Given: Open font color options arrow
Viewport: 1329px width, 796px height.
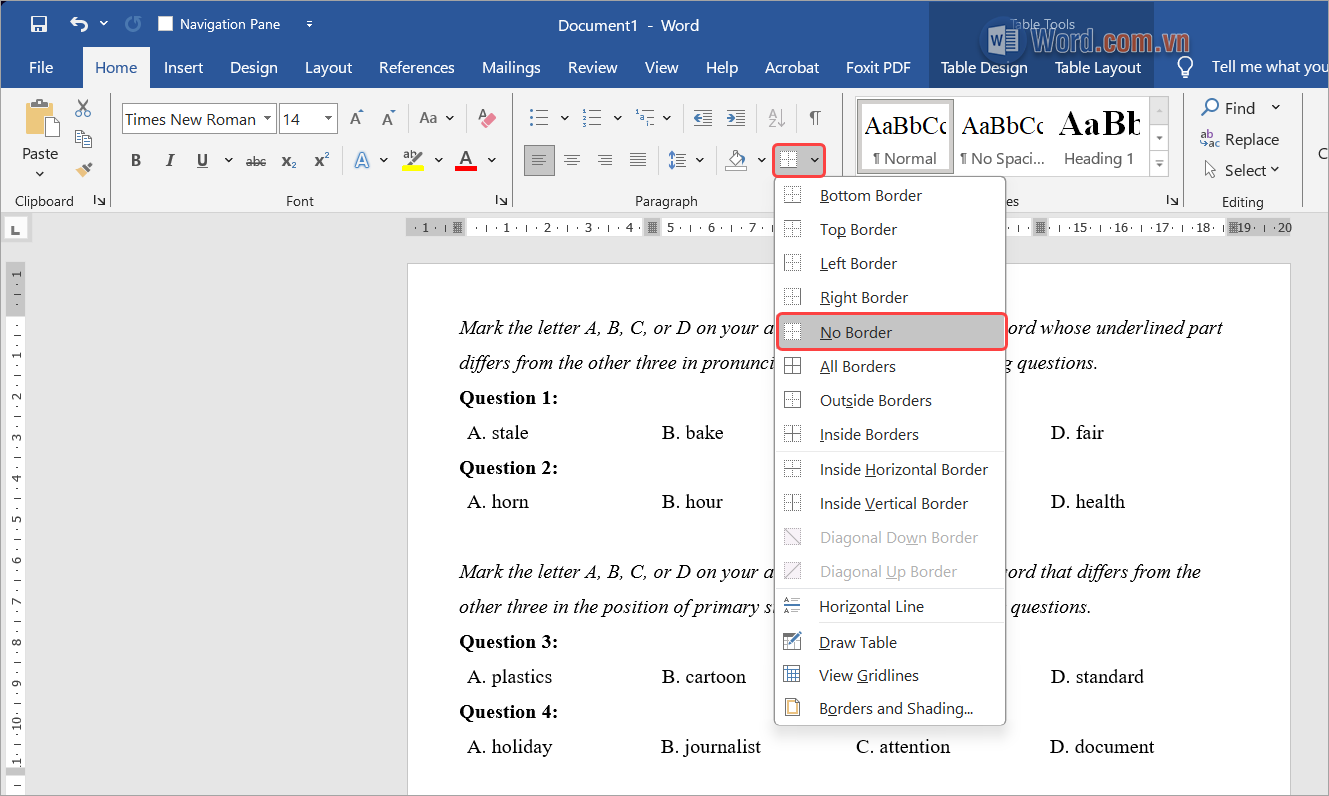Looking at the screenshot, I should click(x=491, y=160).
